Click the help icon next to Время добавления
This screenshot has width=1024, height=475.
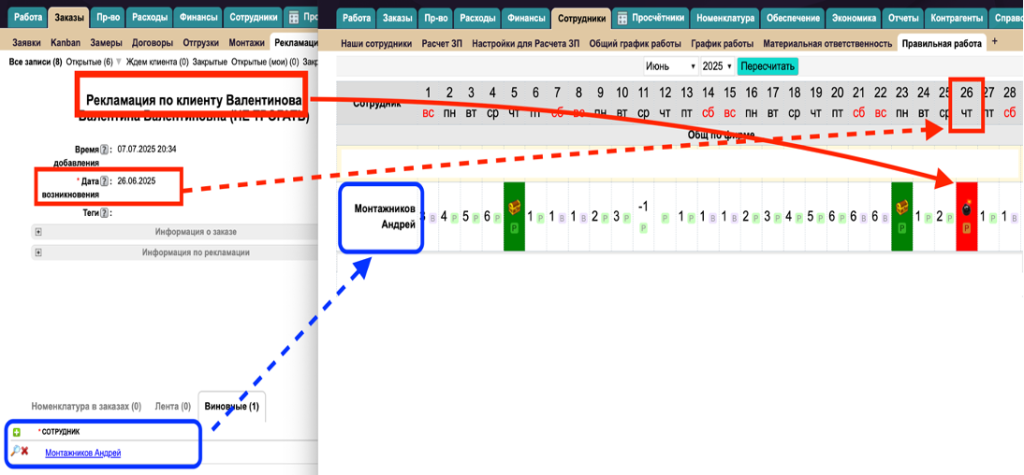tap(105, 148)
